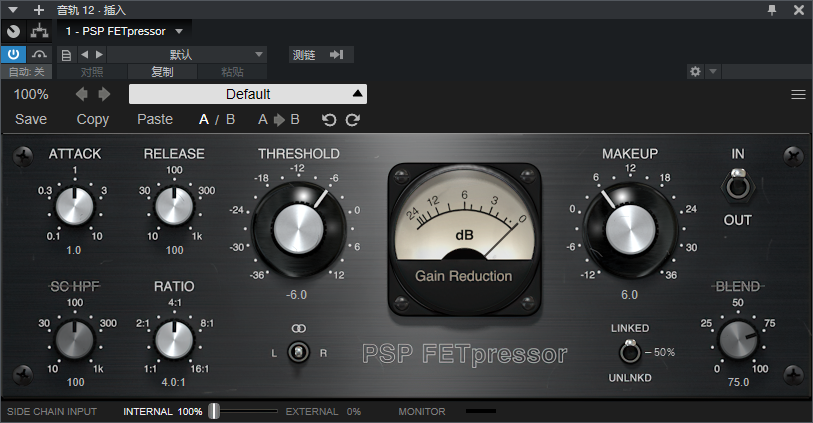813x423 pixels.
Task: Click the THRESHOLD knob
Action: [299, 229]
